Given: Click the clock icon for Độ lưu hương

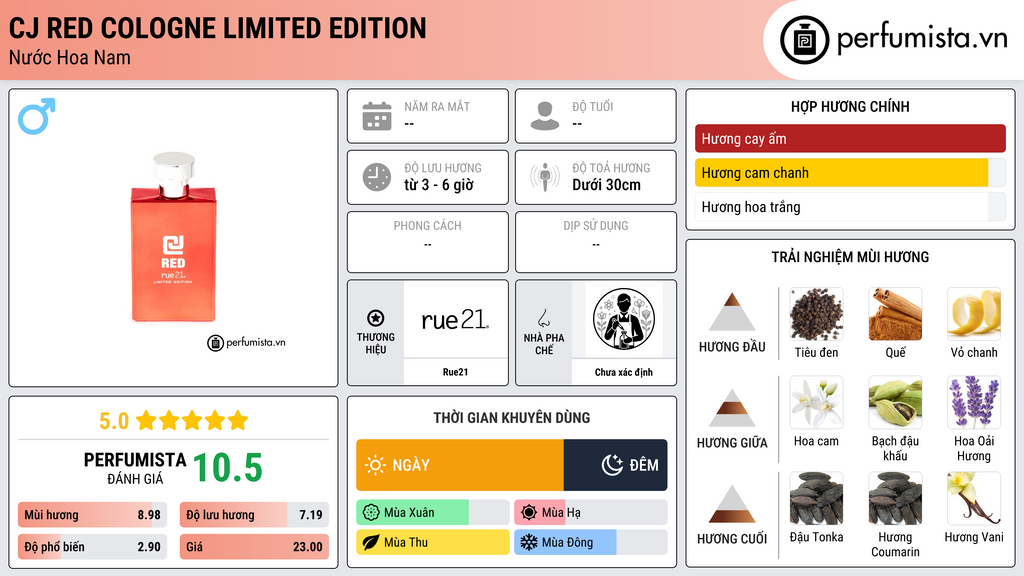Looking at the screenshot, I should coord(377,177).
